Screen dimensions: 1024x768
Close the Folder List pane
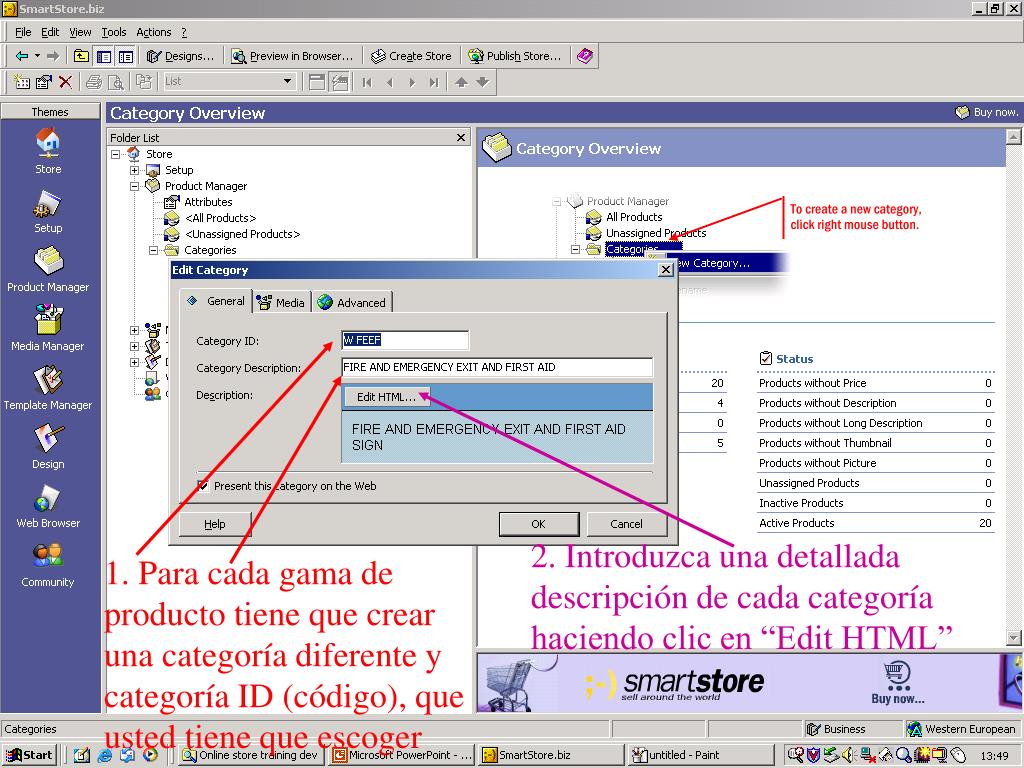[x=461, y=137]
